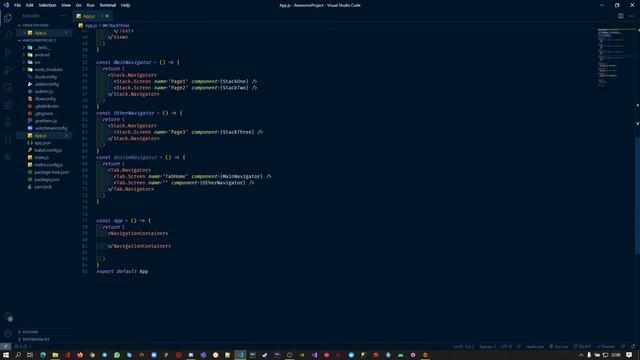Expand the ios folder
Image resolution: width=640 pixels, height=360 pixels.
(45, 62)
